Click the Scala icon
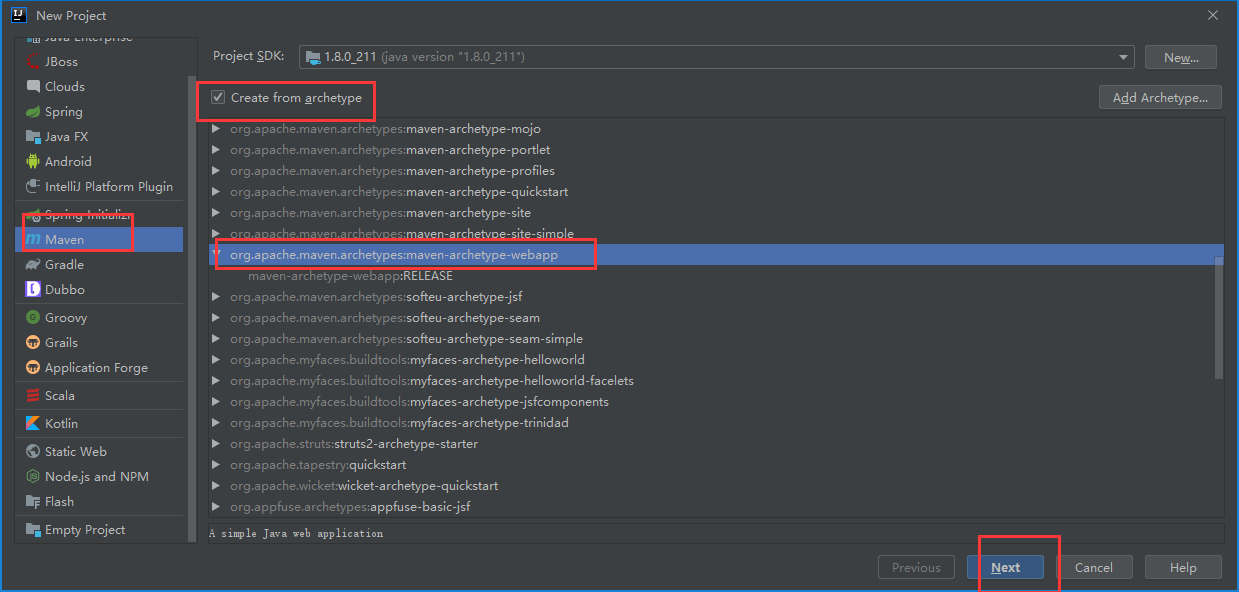Viewport: 1239px width, 592px height. coord(34,395)
